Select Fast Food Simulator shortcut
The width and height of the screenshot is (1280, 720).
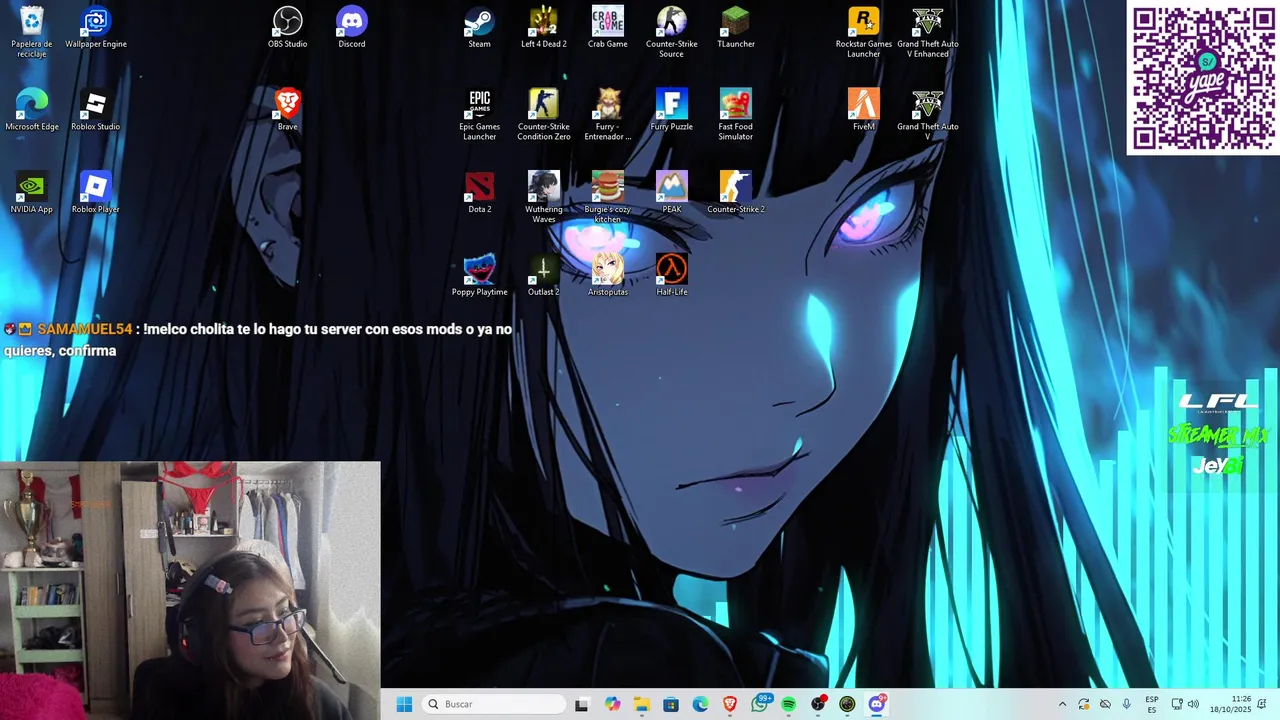736,115
